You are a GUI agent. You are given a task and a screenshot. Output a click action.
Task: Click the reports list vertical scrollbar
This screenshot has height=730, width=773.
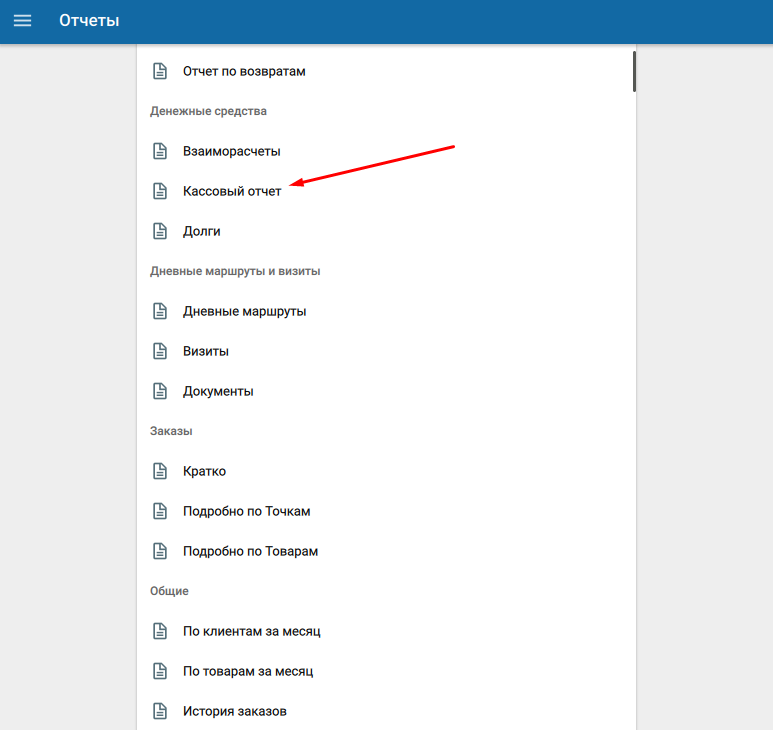tap(634, 71)
